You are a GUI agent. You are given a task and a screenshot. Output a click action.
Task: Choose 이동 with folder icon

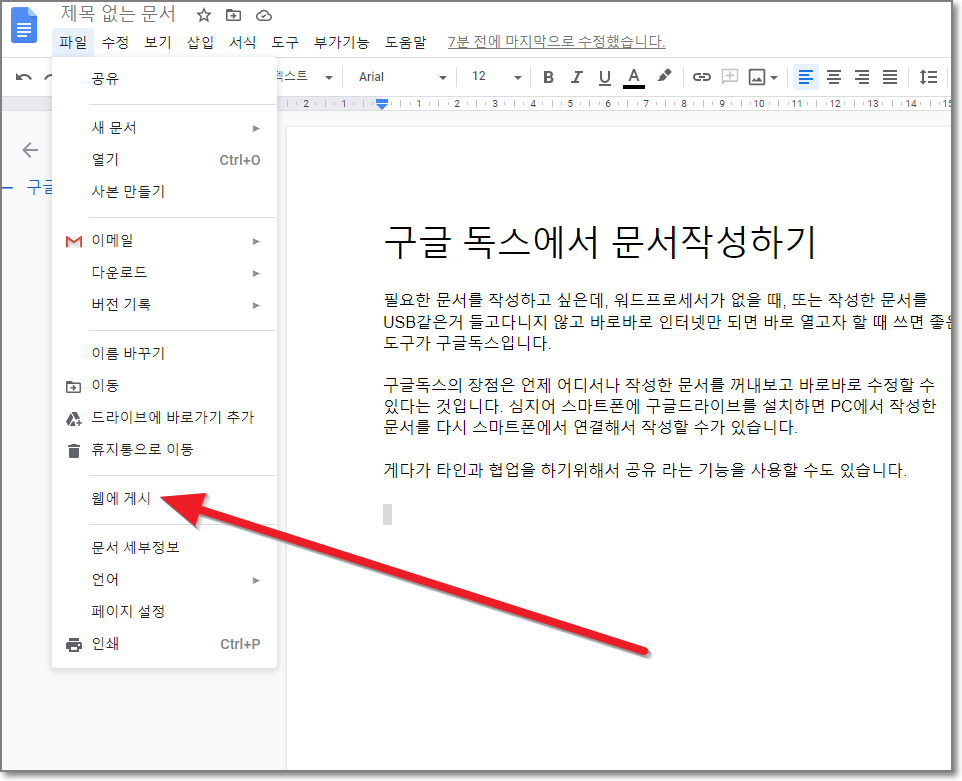(164, 385)
